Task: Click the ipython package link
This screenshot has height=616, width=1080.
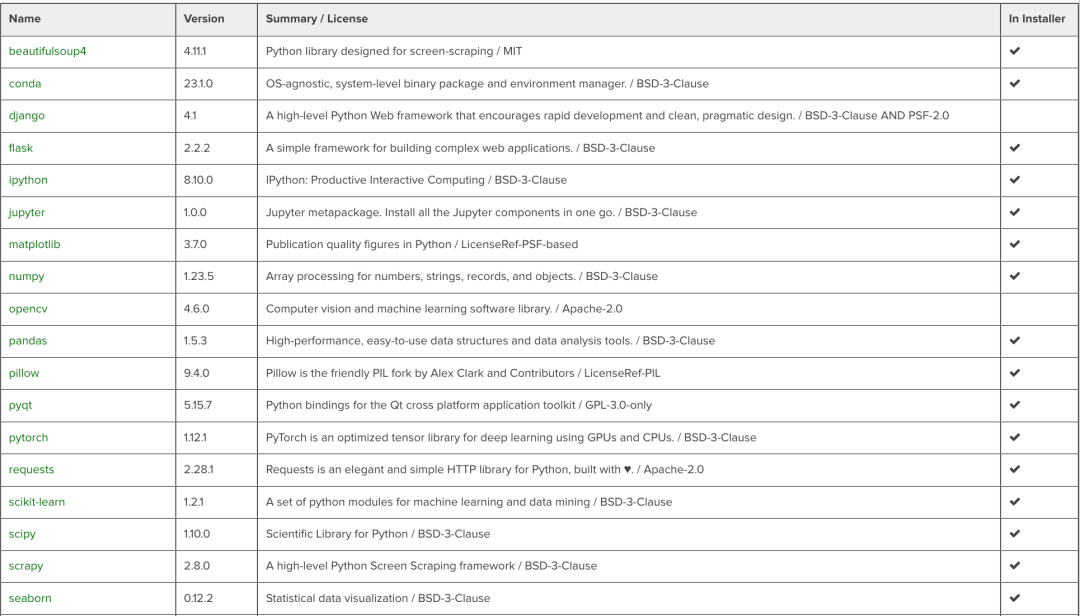Action: pyautogui.click(x=28, y=181)
